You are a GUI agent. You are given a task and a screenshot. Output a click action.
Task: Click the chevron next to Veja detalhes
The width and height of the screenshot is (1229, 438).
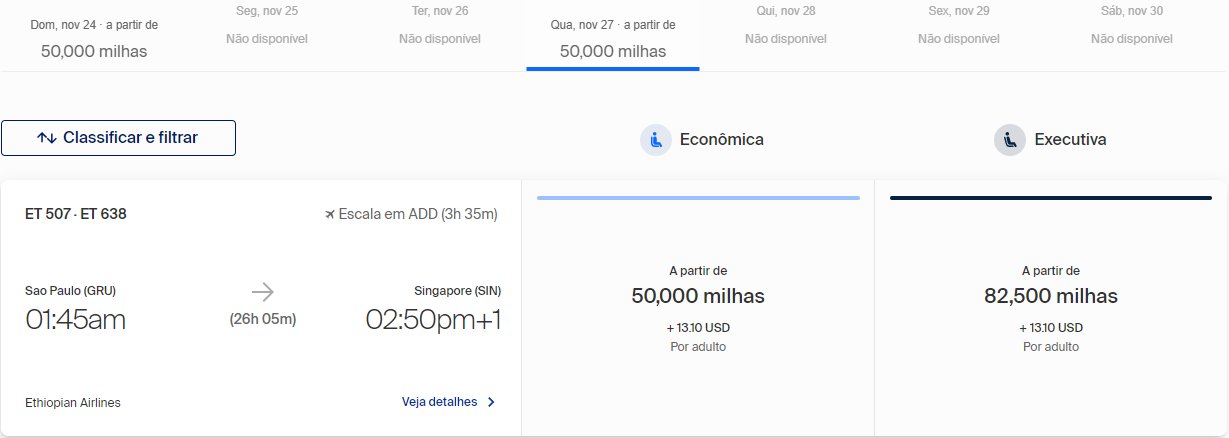(x=491, y=402)
